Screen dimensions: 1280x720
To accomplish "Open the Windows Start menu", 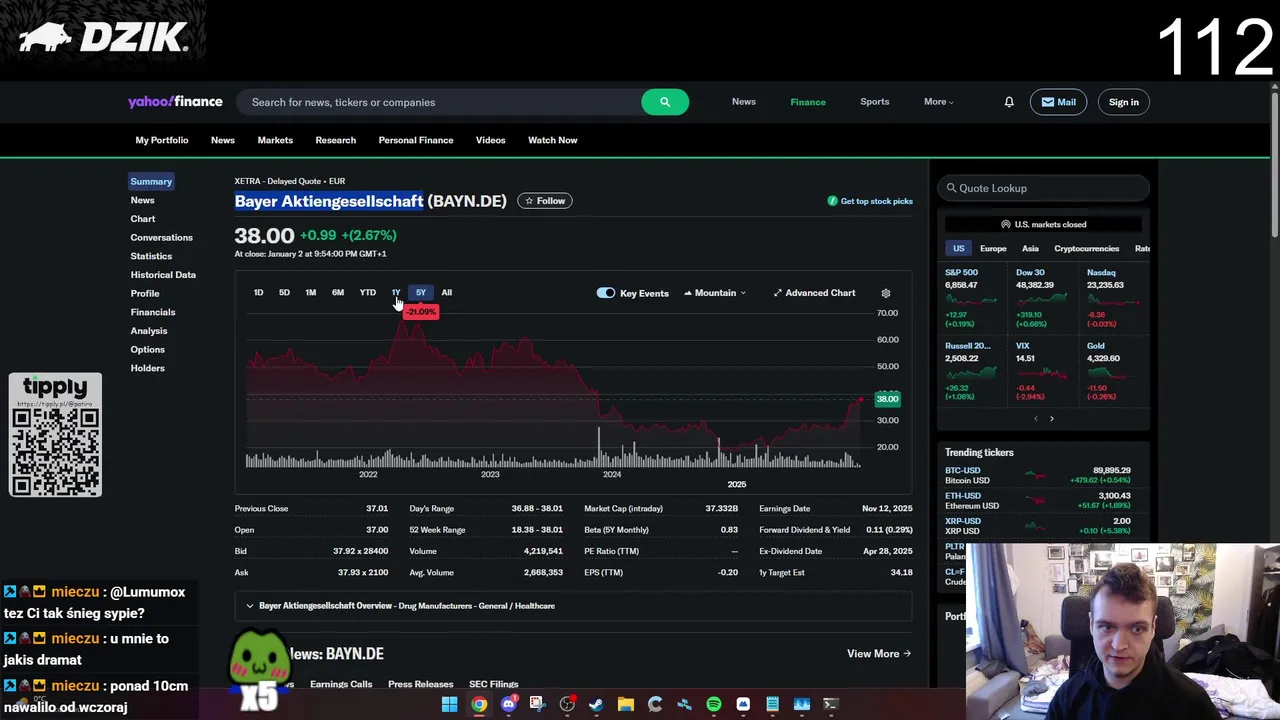I will coord(449,704).
